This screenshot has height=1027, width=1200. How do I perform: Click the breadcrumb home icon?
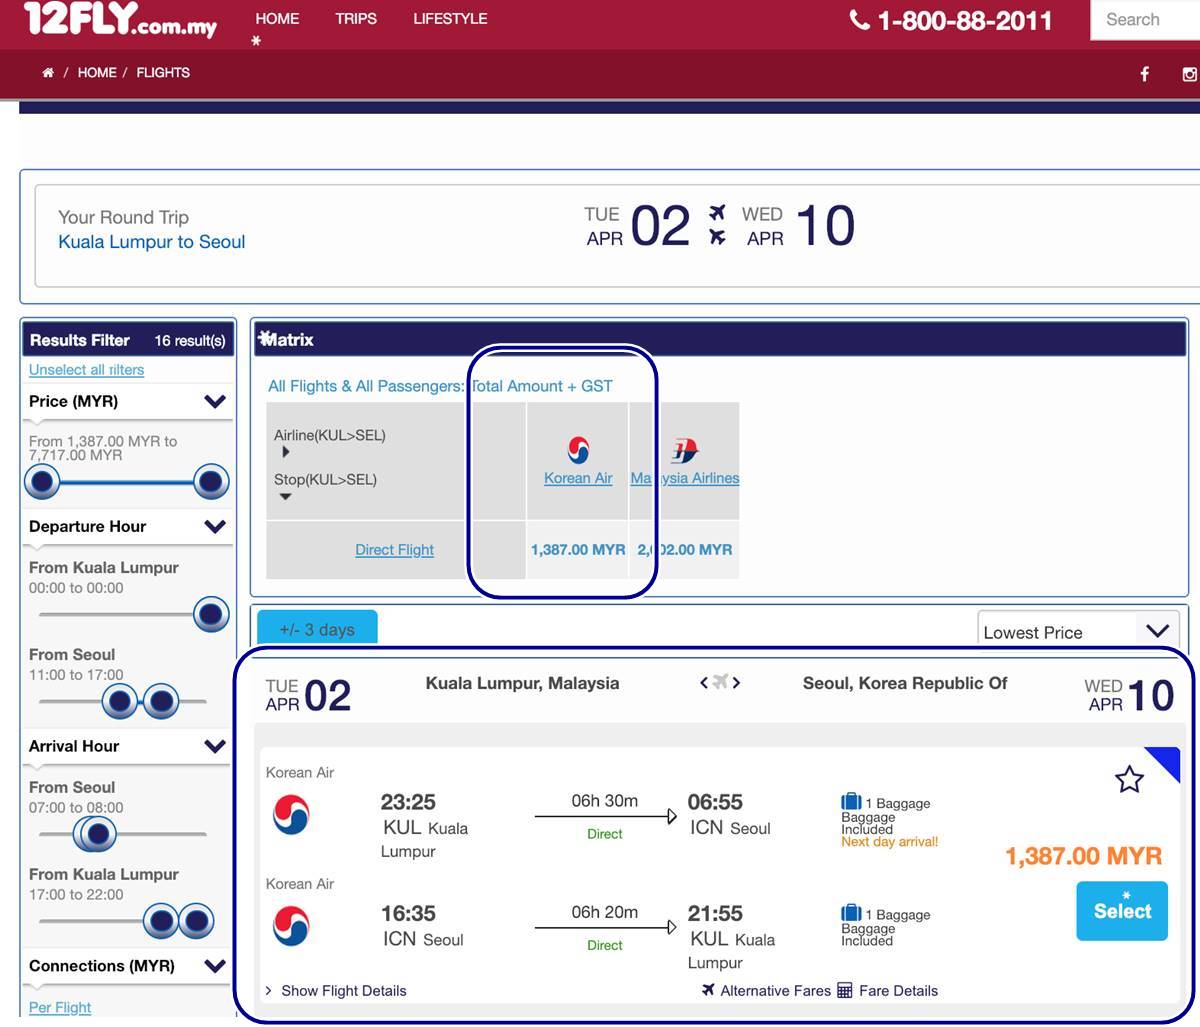coord(48,73)
